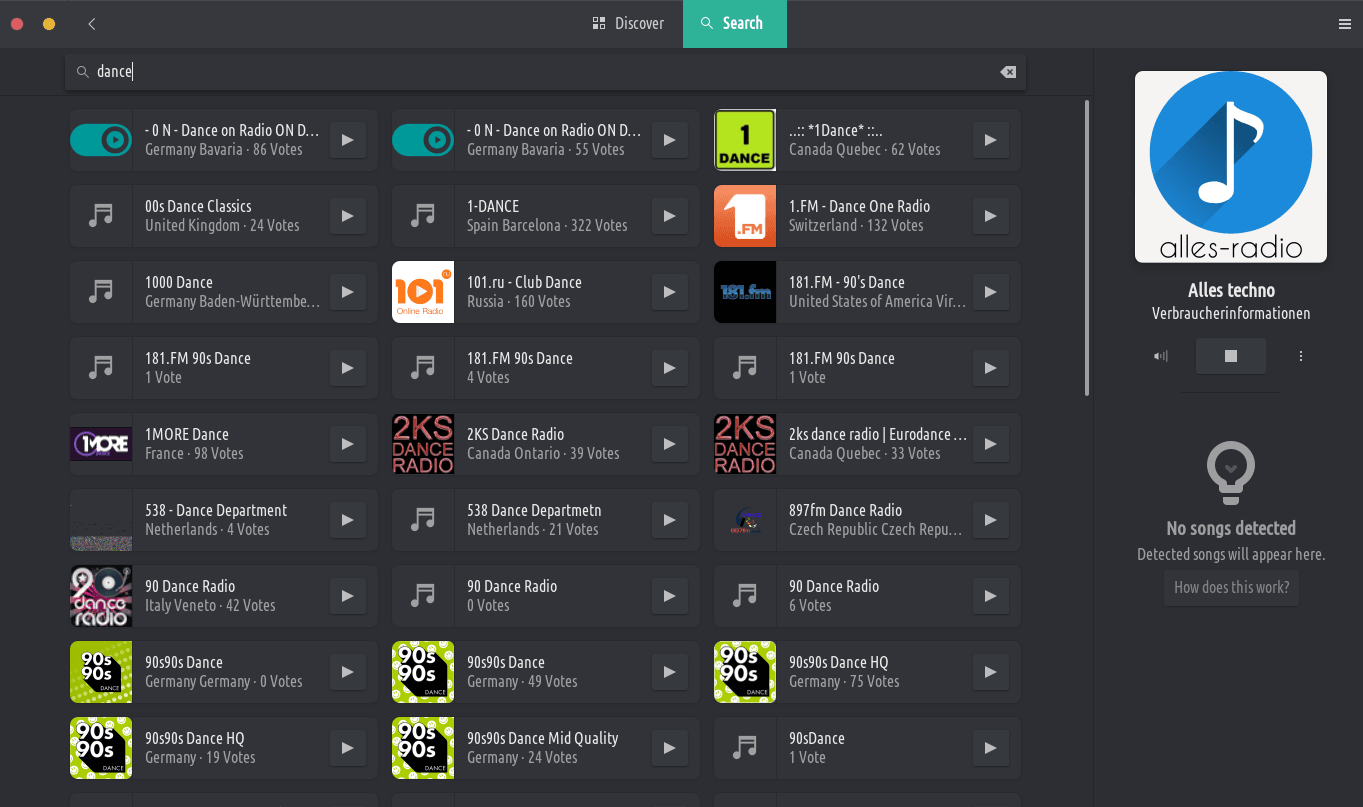This screenshot has height=807, width=1363.
Task: Open the volume control speaker icon
Action: [1161, 356]
